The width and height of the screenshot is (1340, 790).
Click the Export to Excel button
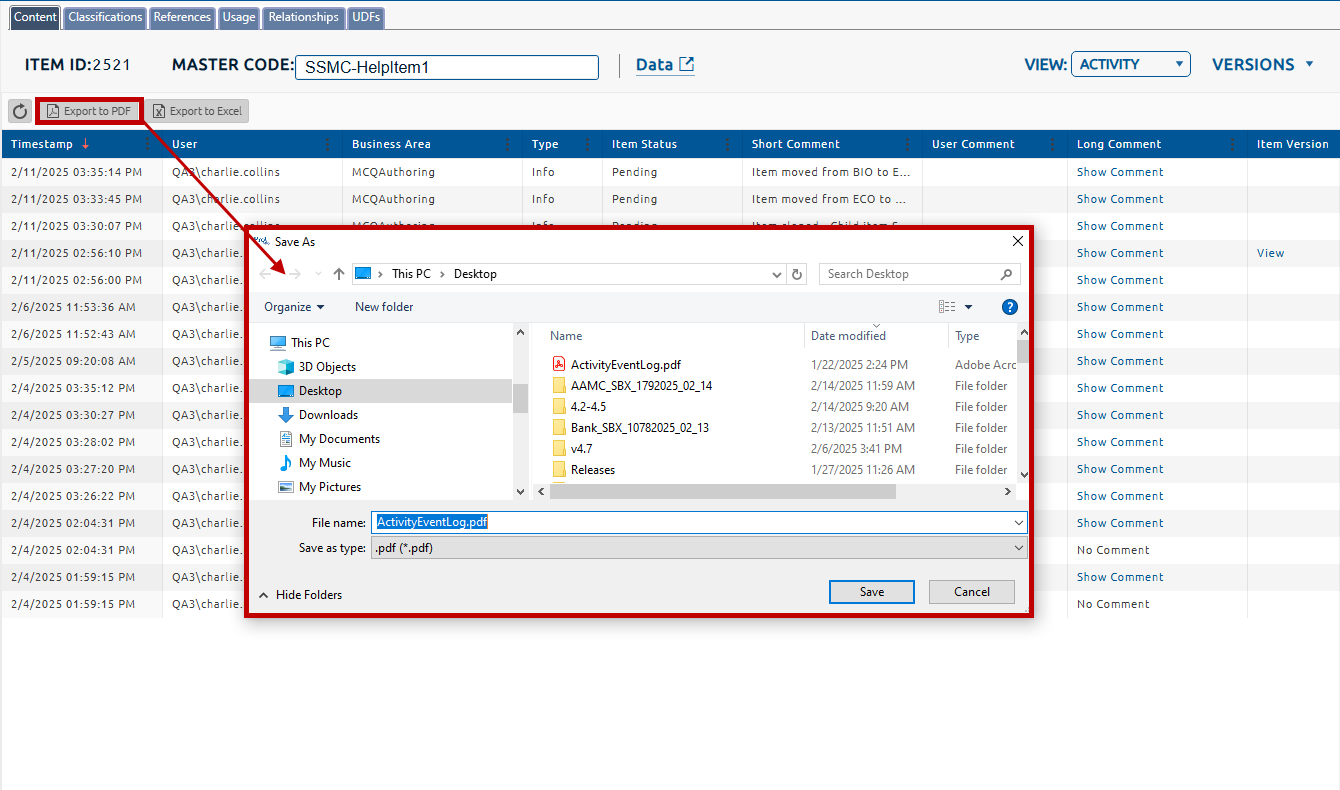point(197,111)
